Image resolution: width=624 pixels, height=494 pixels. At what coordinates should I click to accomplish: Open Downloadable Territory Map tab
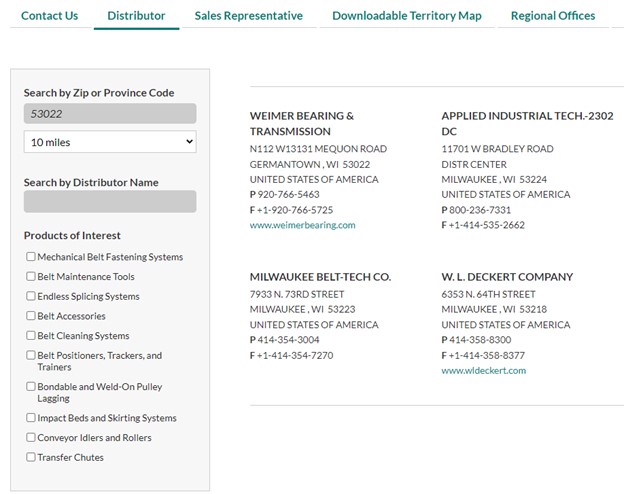pos(407,16)
